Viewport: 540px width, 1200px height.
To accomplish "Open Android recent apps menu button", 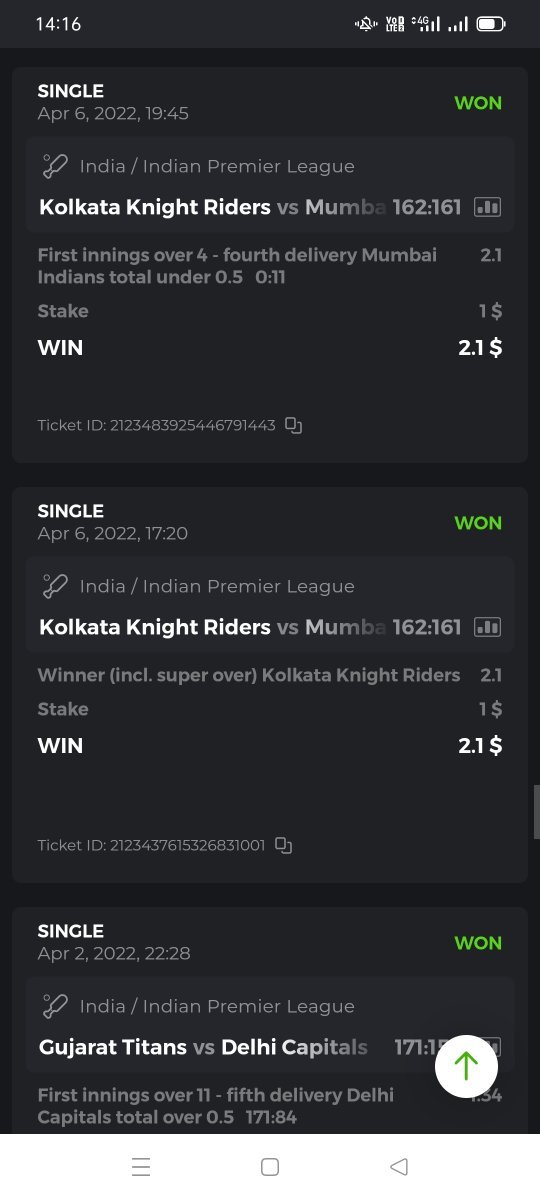I will [x=141, y=1167].
